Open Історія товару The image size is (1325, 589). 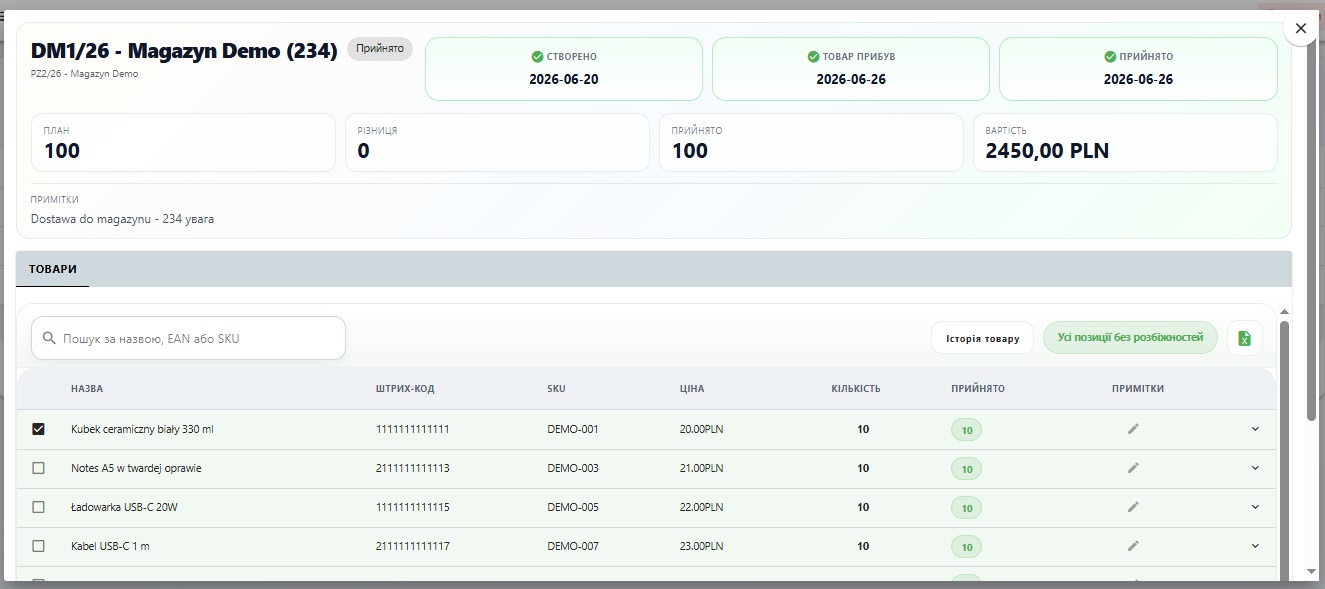(982, 338)
